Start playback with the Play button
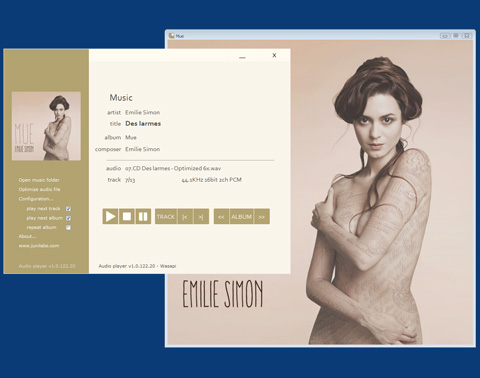This screenshot has height=378, width=480. (110, 217)
